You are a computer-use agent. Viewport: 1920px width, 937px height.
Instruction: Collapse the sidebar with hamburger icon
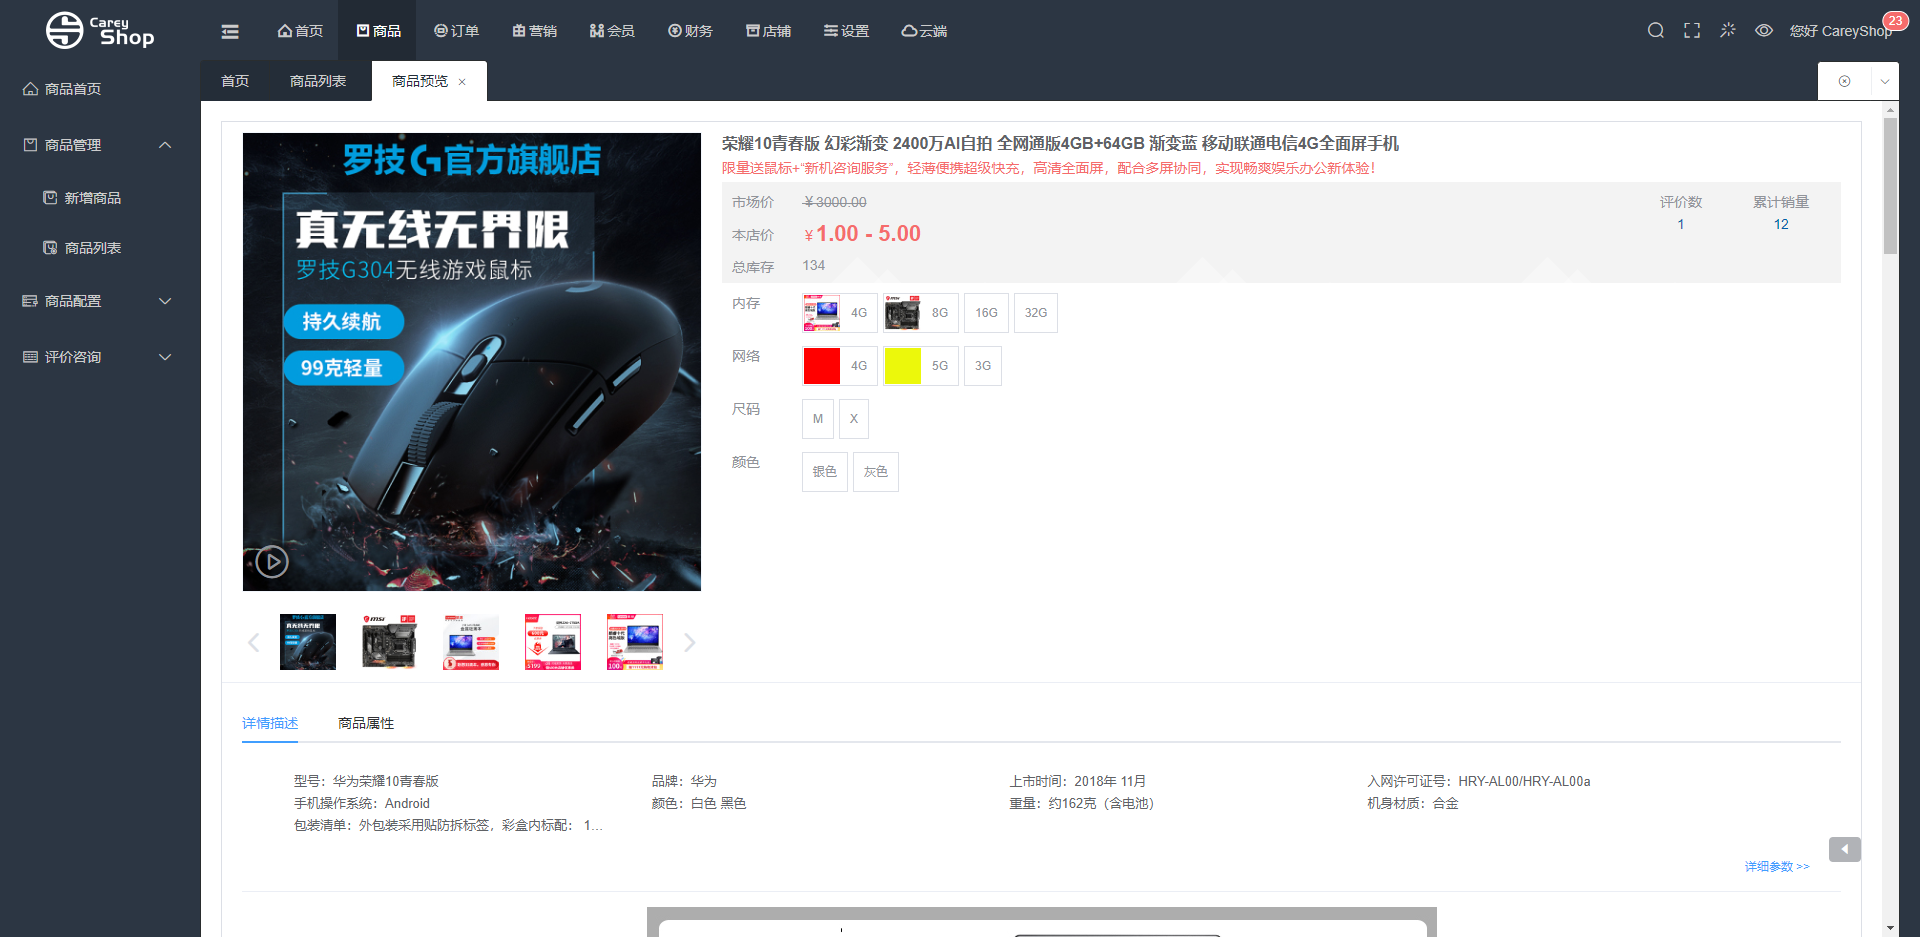pos(230,31)
